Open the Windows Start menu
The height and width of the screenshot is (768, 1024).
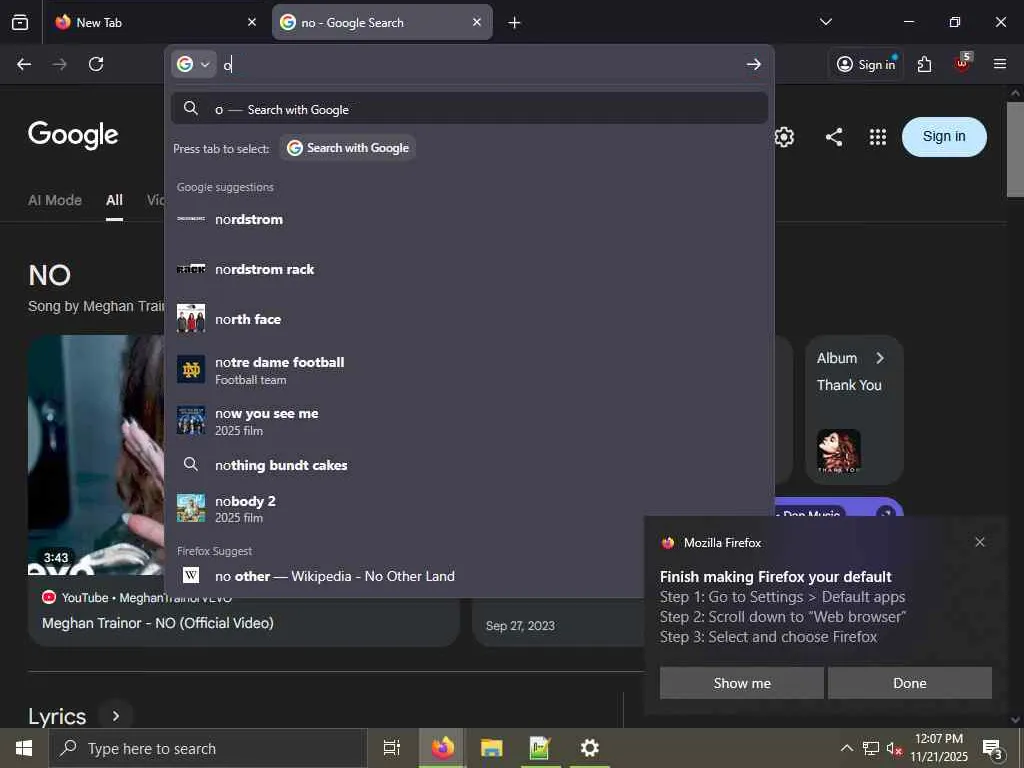click(24, 748)
